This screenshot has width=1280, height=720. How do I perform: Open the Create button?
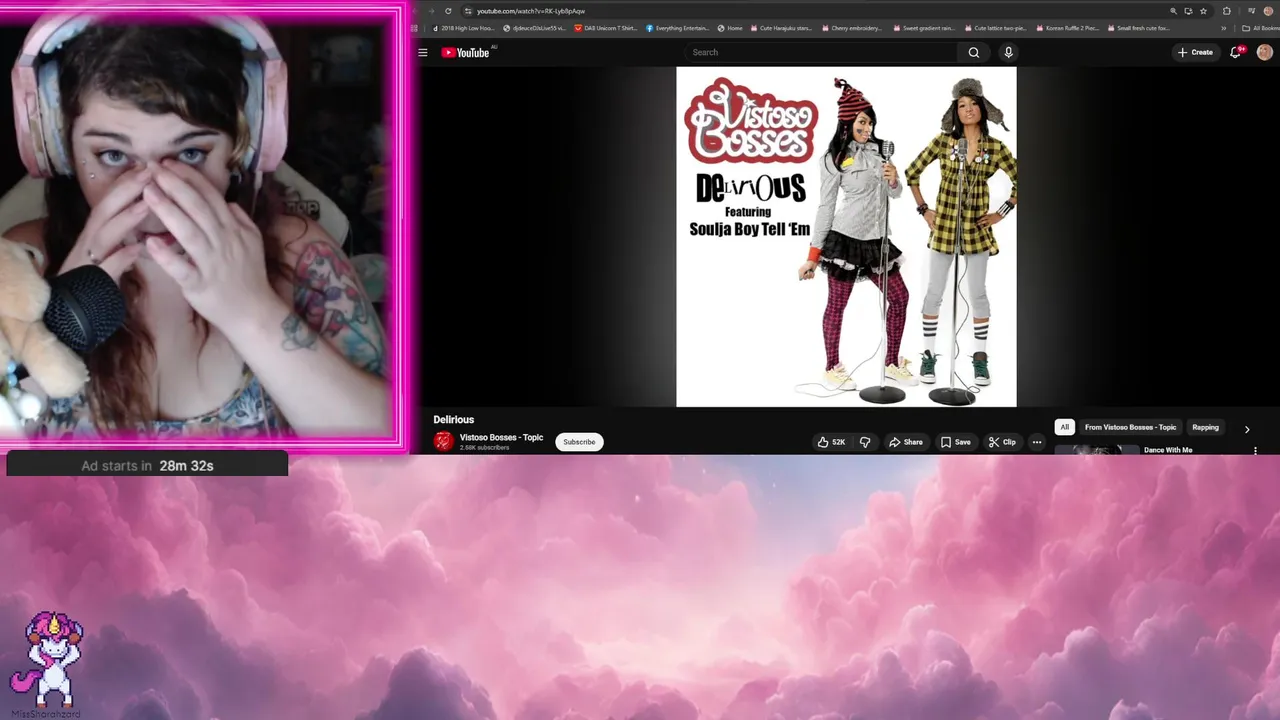pyautogui.click(x=1195, y=52)
